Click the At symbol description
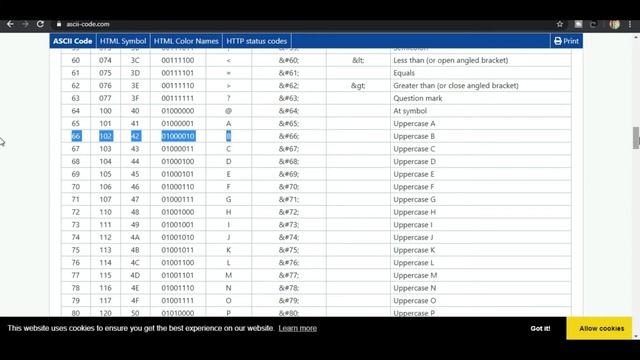 pyautogui.click(x=410, y=111)
